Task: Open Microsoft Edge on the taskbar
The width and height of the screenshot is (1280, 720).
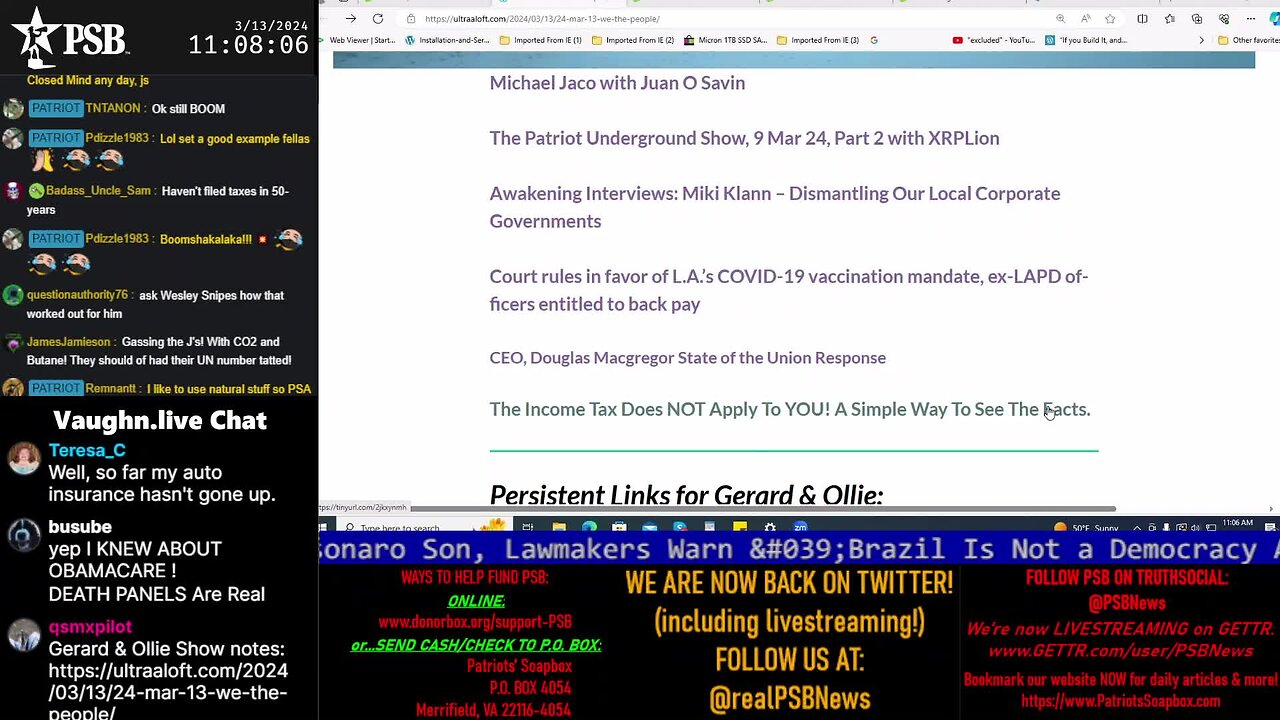Action: (x=589, y=528)
